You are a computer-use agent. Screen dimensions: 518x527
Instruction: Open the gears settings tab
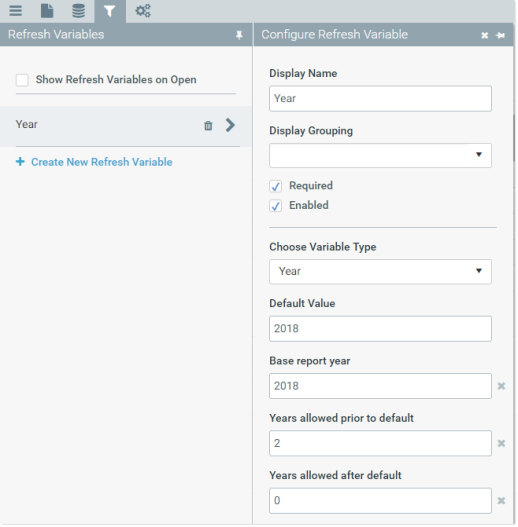(x=143, y=11)
